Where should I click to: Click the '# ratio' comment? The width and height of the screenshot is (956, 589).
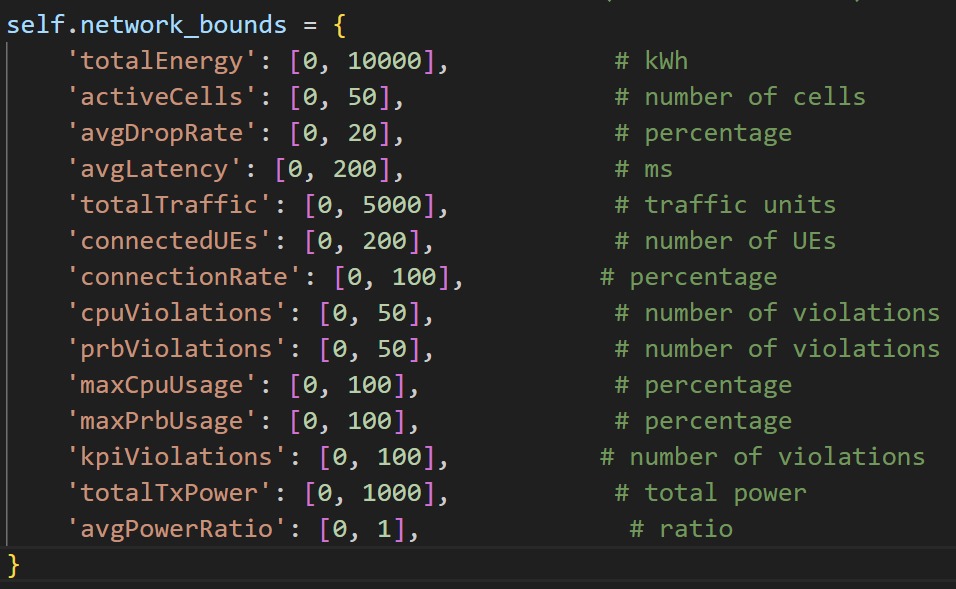tap(680, 529)
